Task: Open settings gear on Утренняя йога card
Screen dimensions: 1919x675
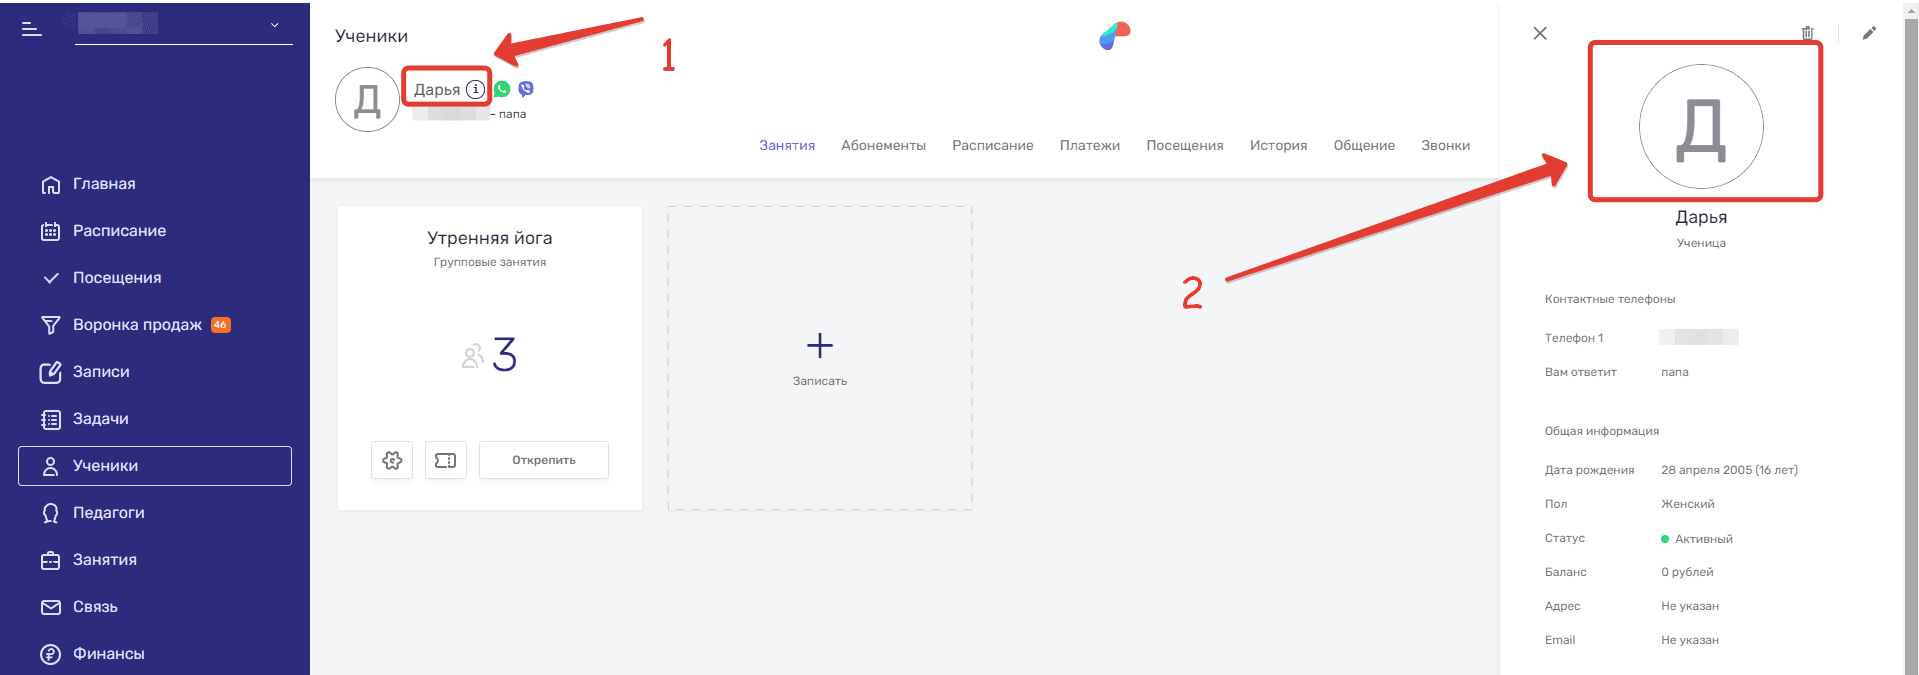Action: [x=392, y=460]
